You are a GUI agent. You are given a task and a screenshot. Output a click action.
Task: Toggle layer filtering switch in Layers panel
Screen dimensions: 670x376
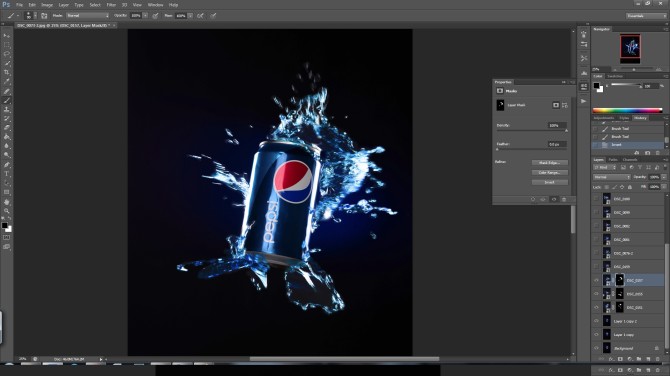[664, 167]
